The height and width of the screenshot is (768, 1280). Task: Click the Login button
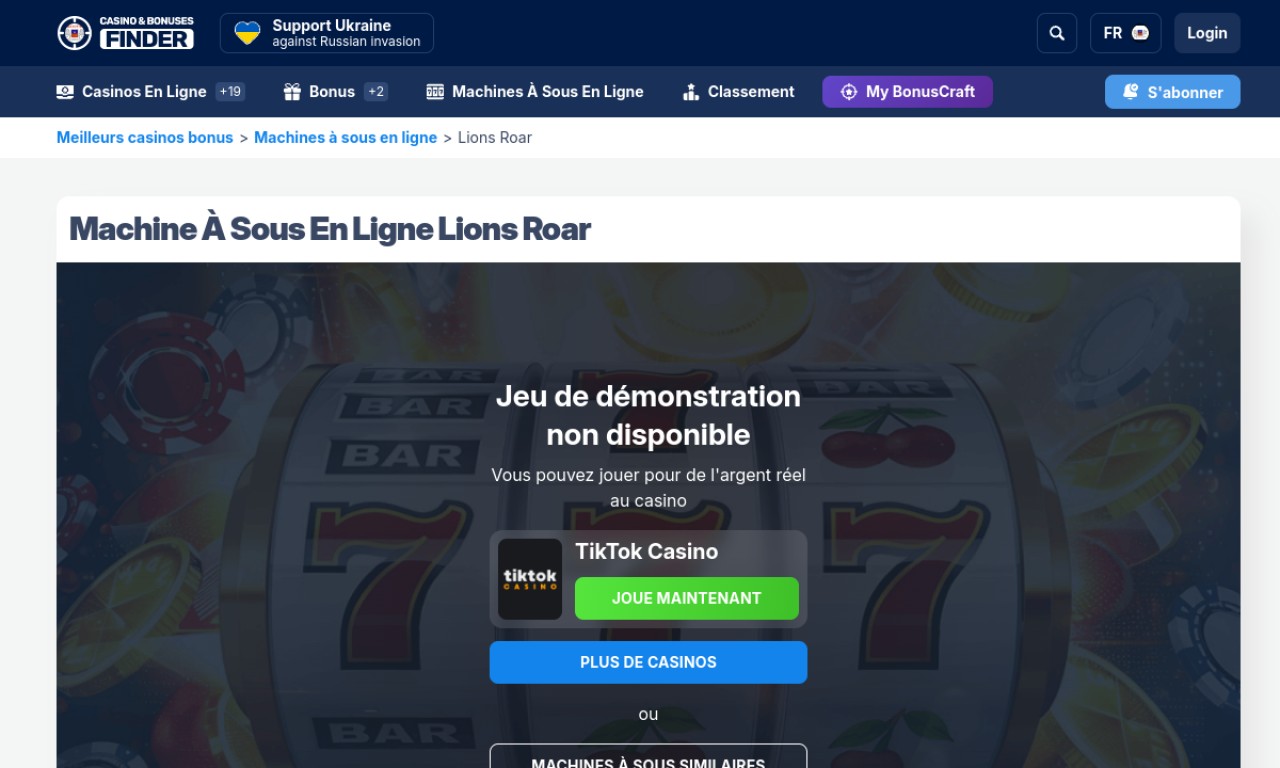tap(1207, 33)
